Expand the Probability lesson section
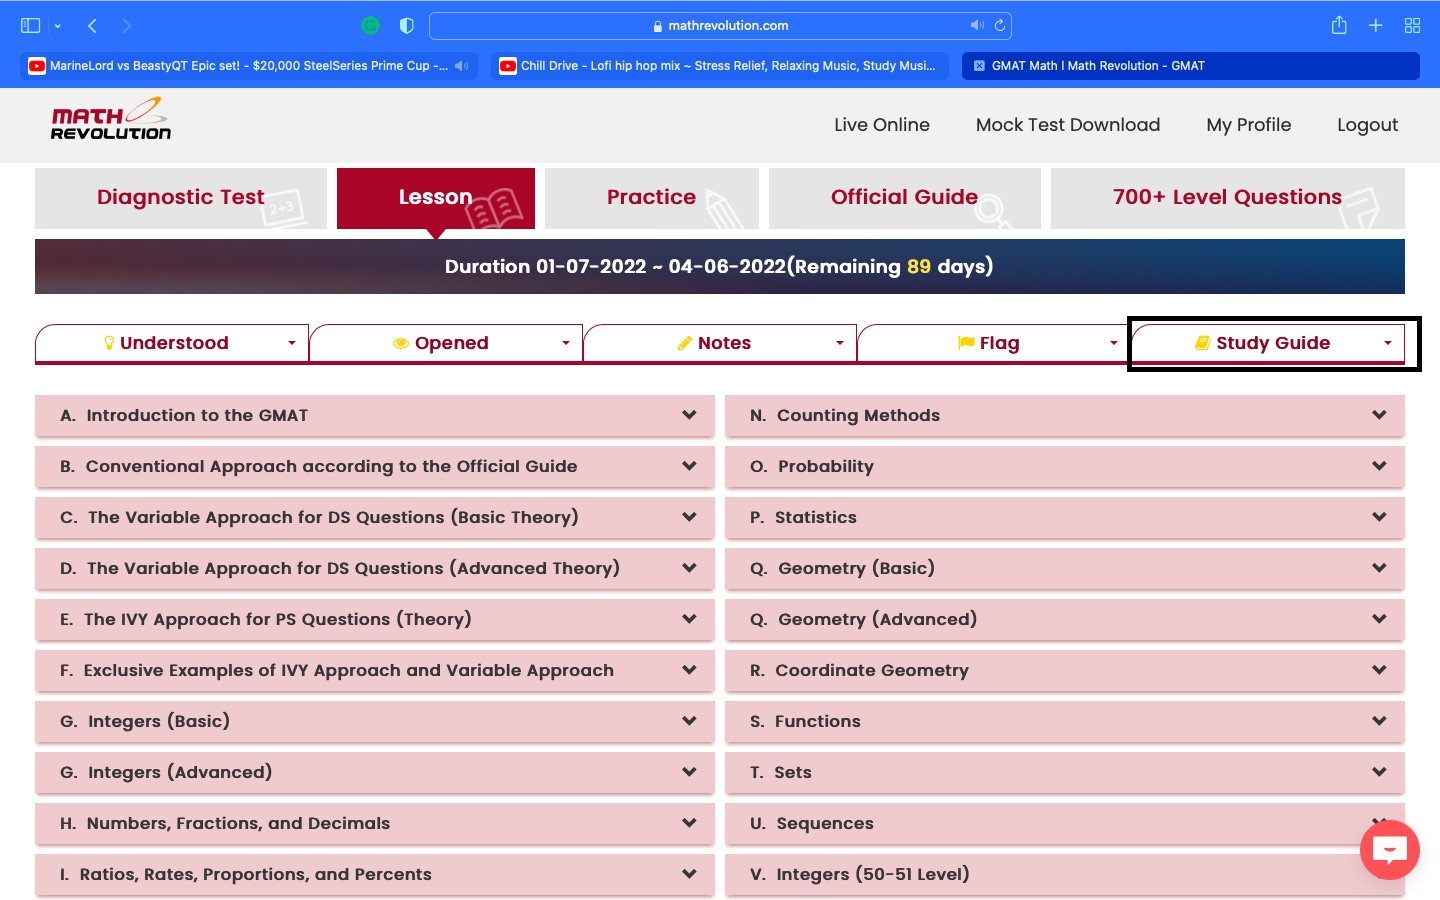 (x=1379, y=466)
